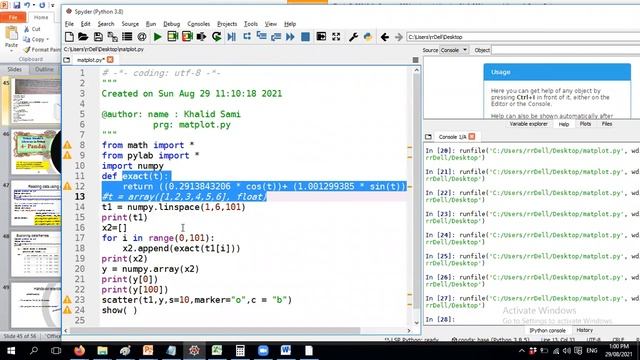Open Windows Start menu

(x=11, y=351)
